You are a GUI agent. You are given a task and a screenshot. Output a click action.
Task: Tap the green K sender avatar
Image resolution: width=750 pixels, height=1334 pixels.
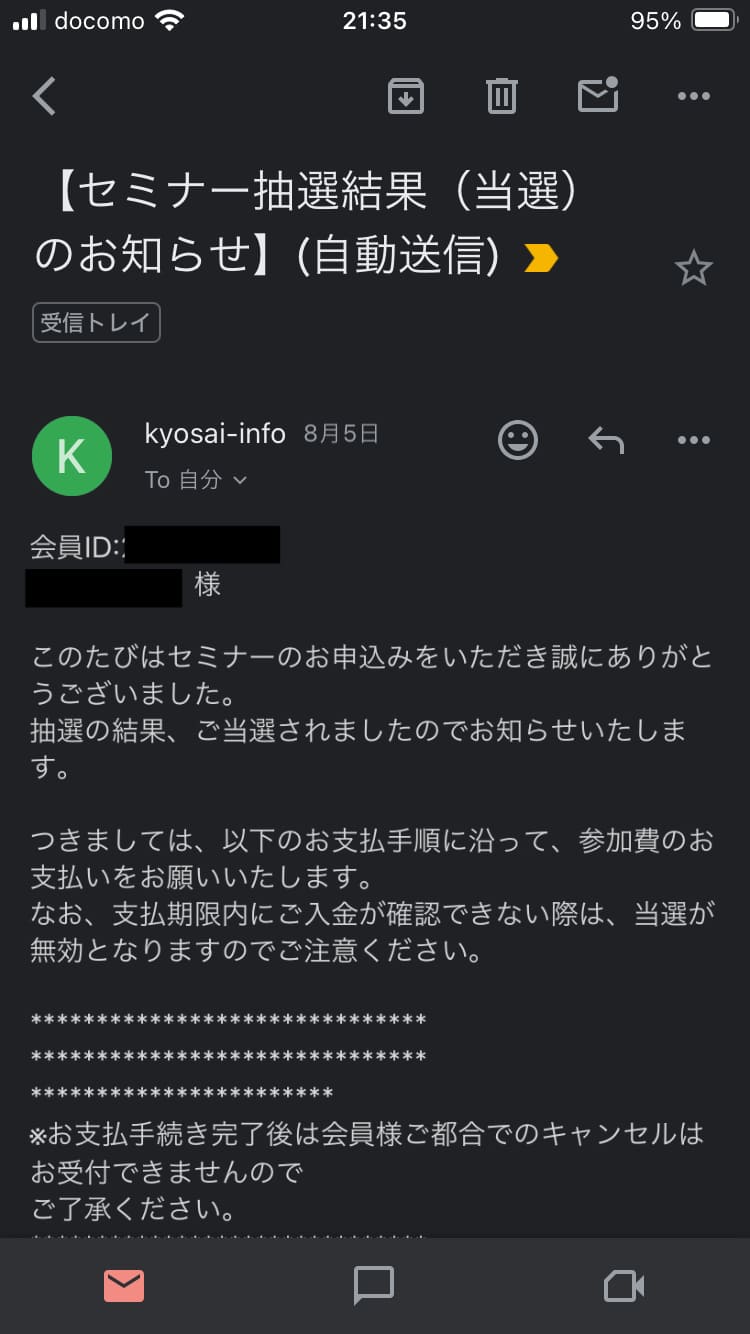(72, 456)
